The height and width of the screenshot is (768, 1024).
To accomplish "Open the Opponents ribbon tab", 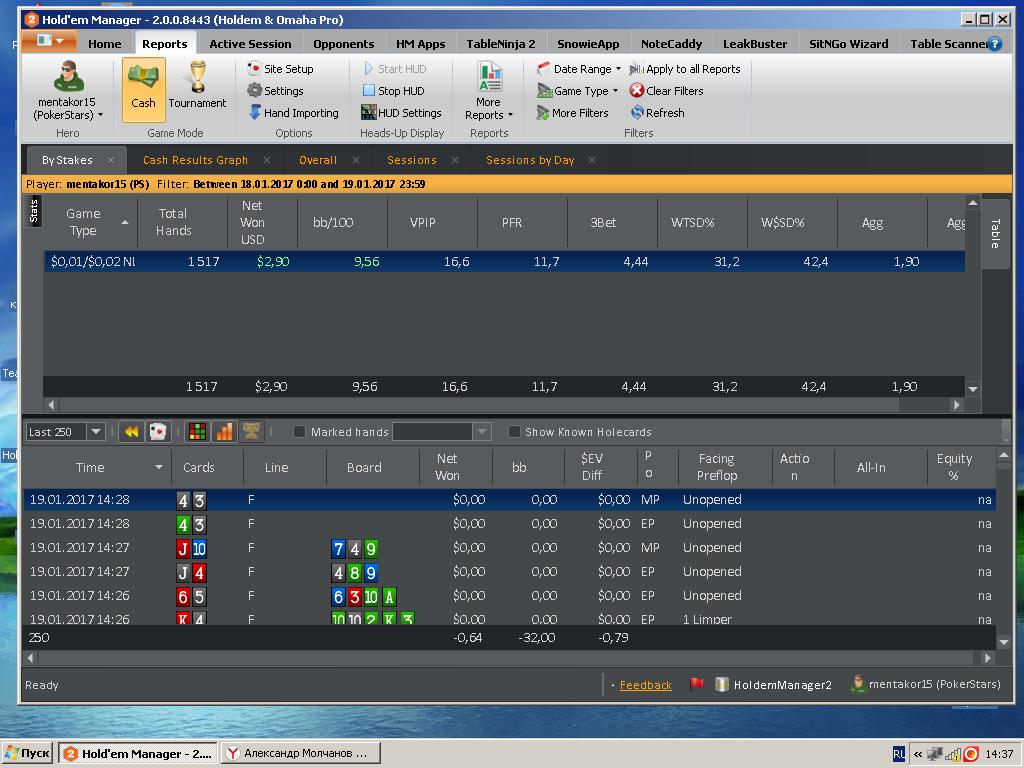I will (344, 44).
